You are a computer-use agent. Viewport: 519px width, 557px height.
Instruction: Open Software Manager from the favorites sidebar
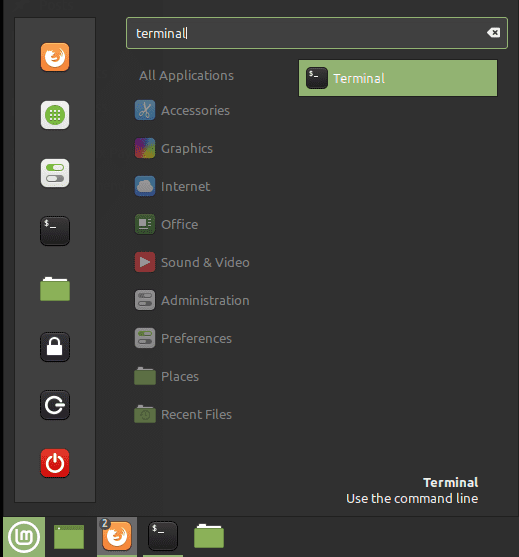coord(55,115)
